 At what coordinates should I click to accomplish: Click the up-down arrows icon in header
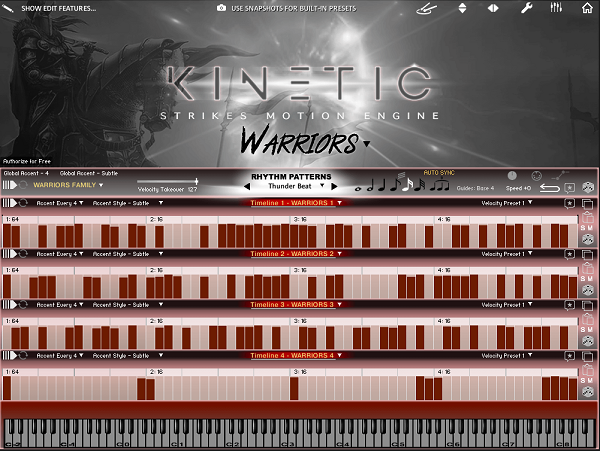(462, 8)
